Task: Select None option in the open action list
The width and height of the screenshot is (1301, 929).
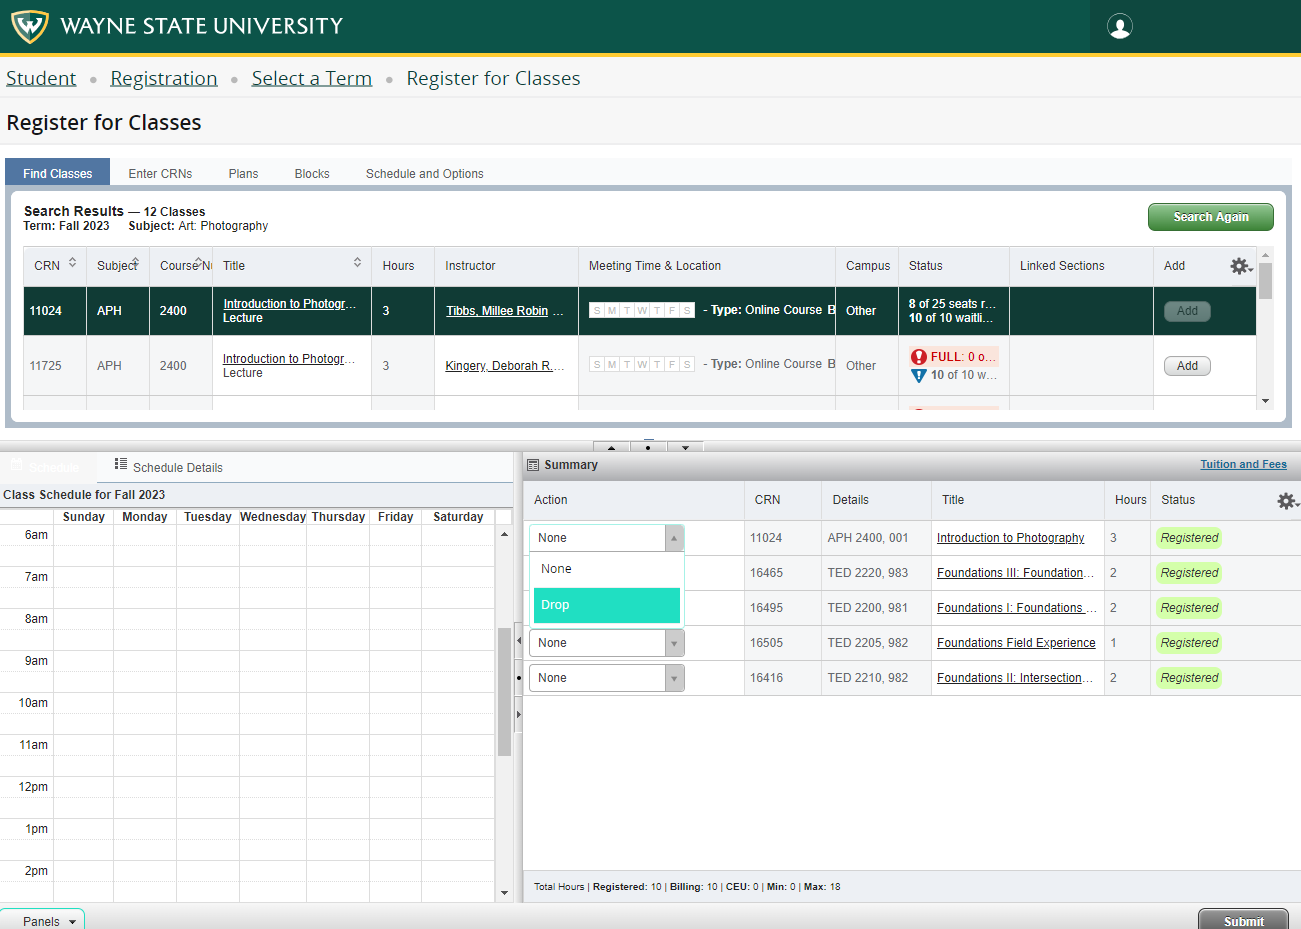Action: (606, 569)
